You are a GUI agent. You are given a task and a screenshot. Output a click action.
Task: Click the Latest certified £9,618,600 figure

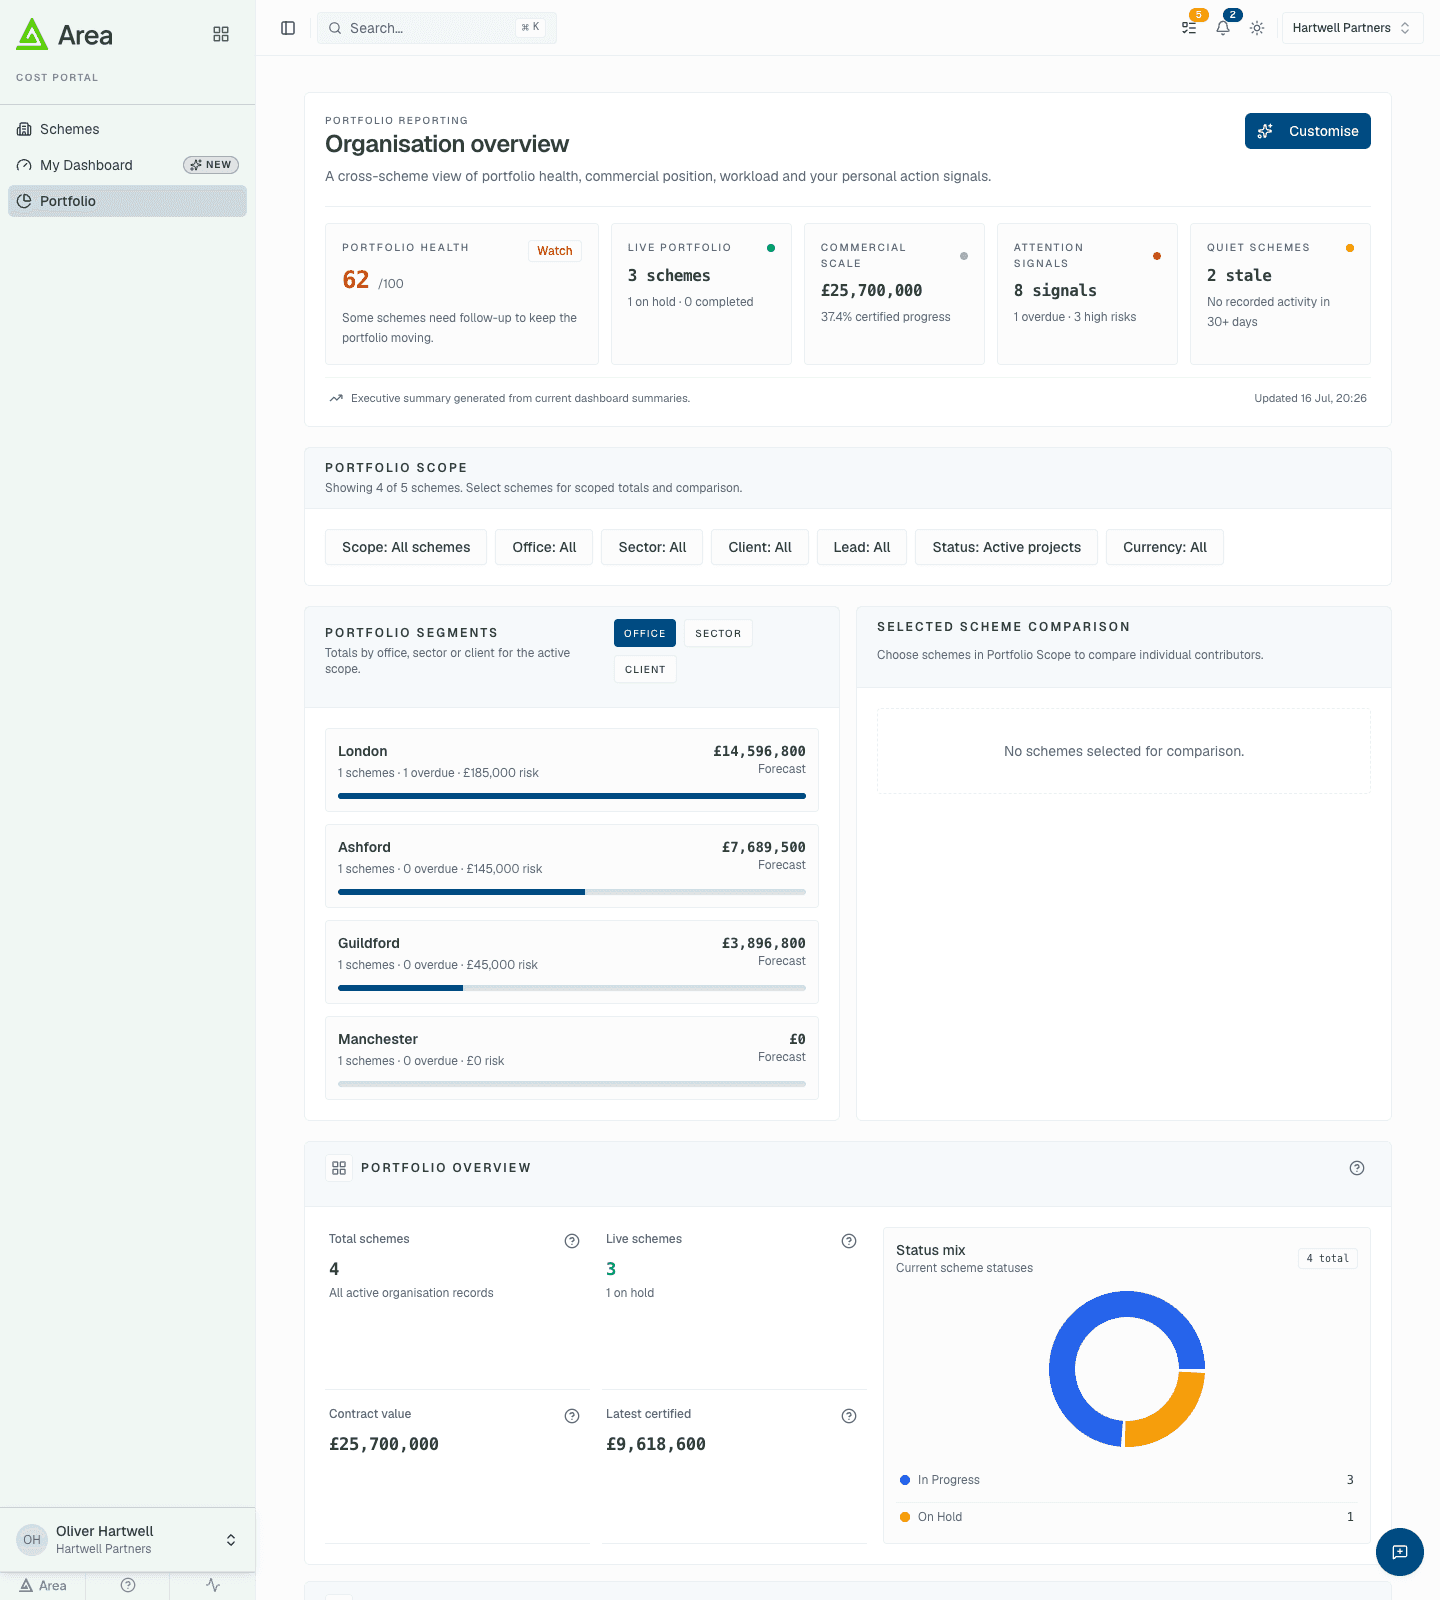click(656, 1444)
